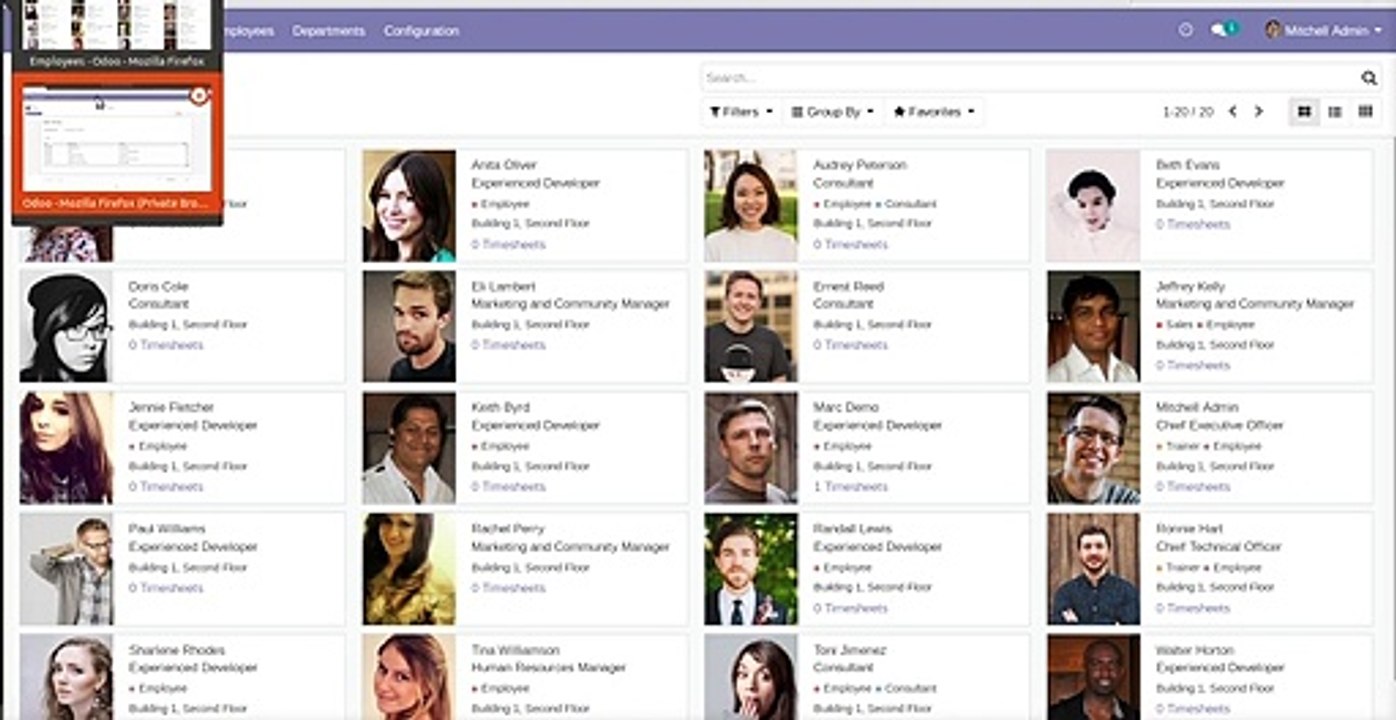Screen dimensions: 1396x720
Task: Open Ronnie Hart's photo
Action: [1093, 570]
